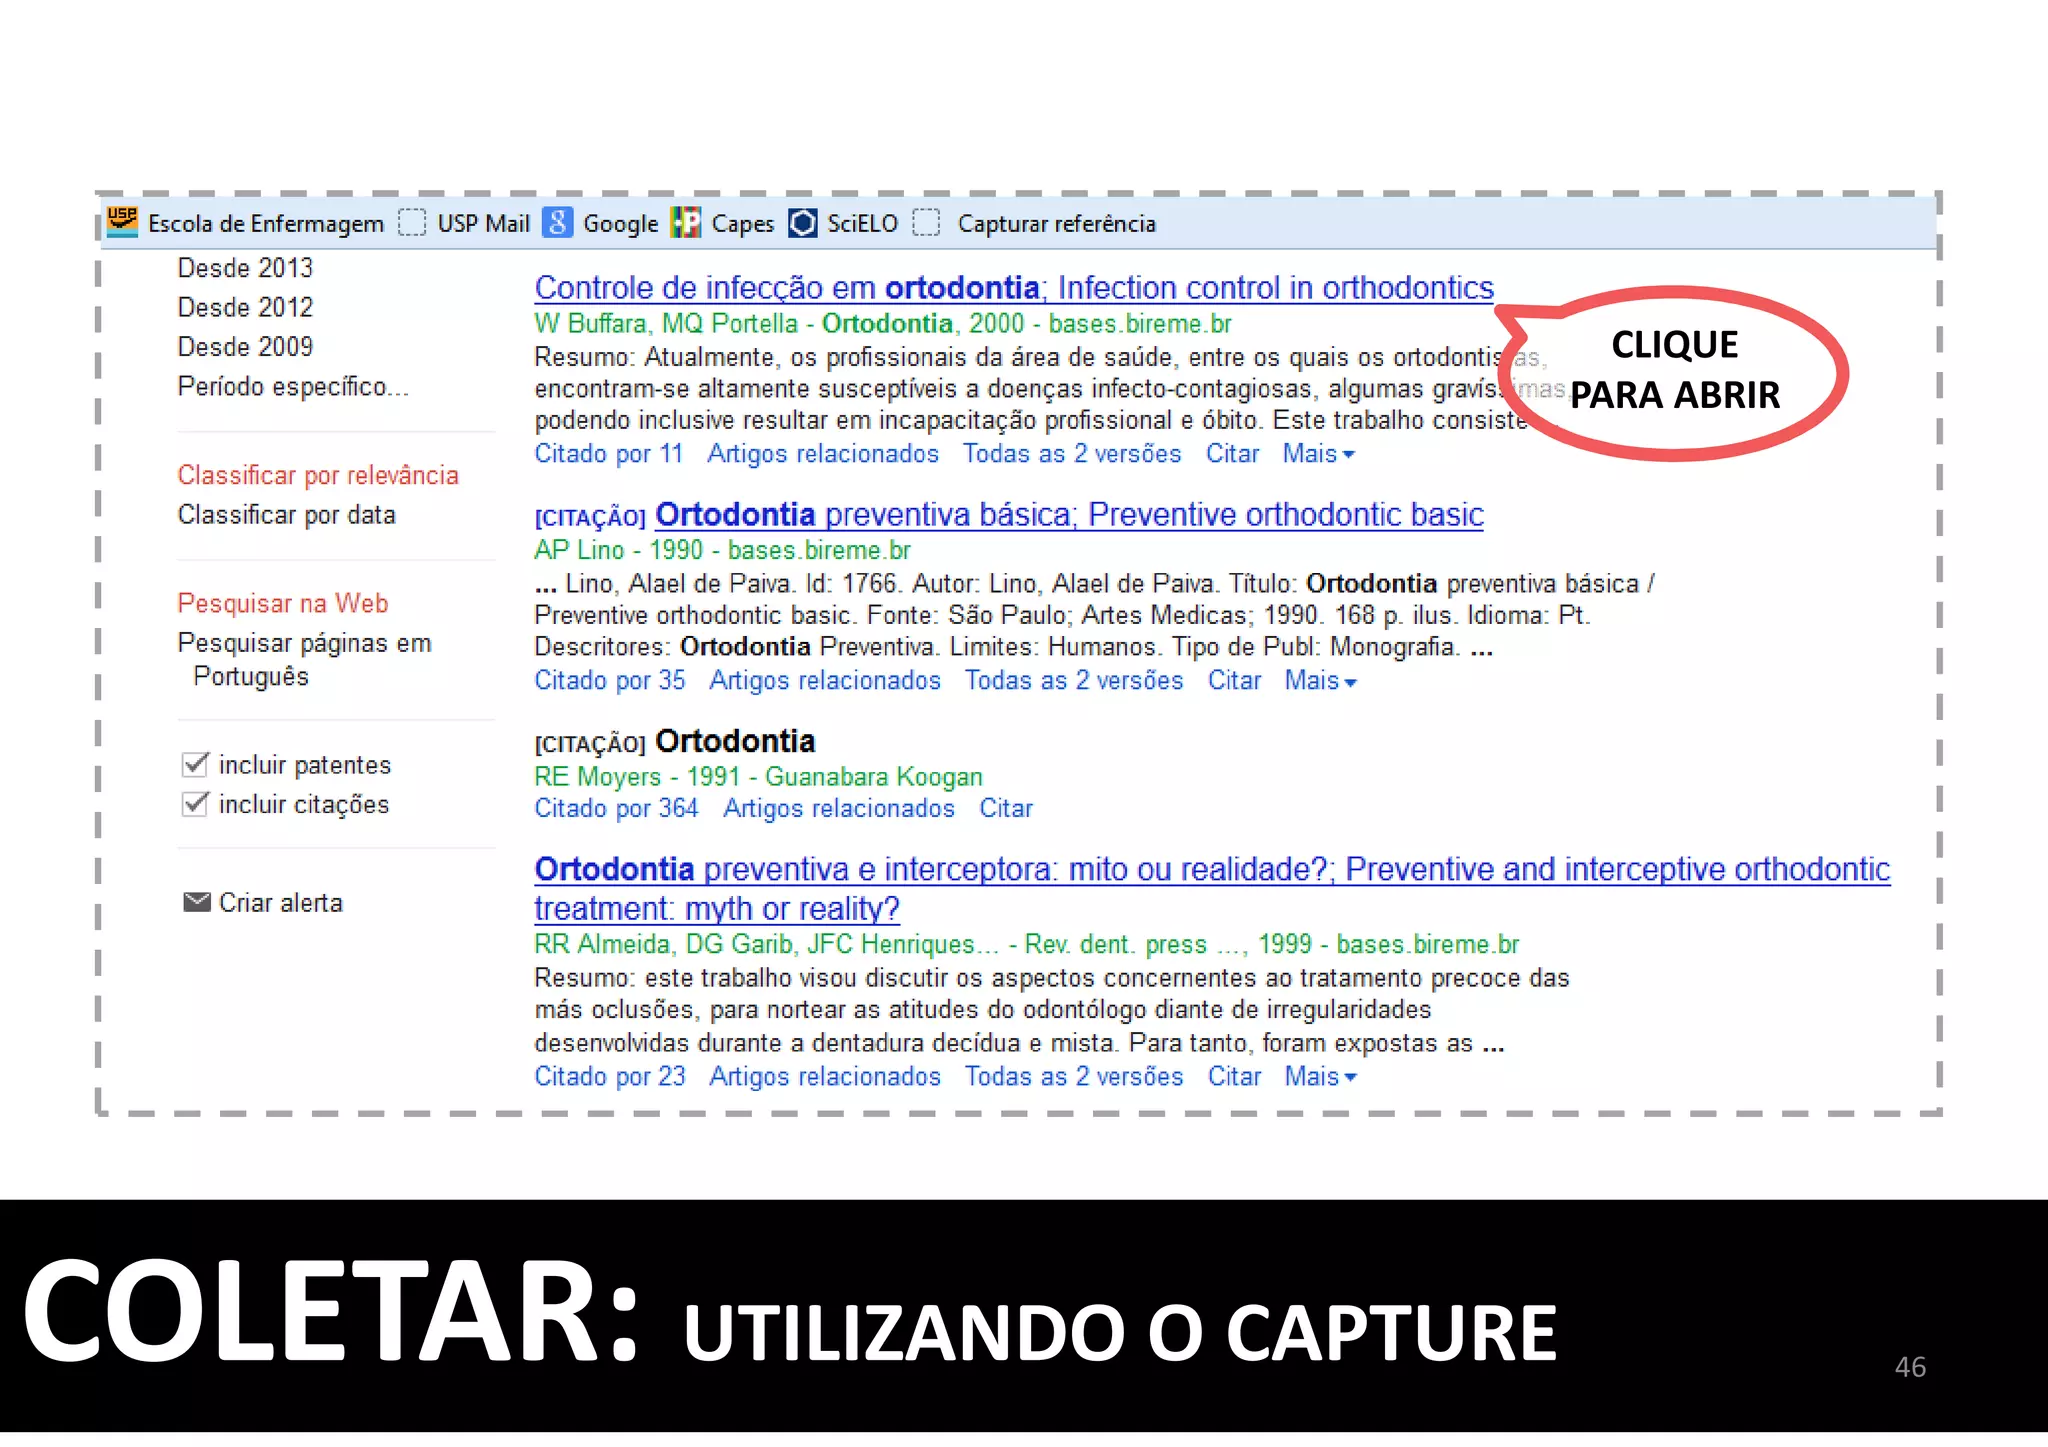Viewport: 2048px width, 1447px height.
Task: Click the Capes bookmark icon
Action: [x=686, y=222]
